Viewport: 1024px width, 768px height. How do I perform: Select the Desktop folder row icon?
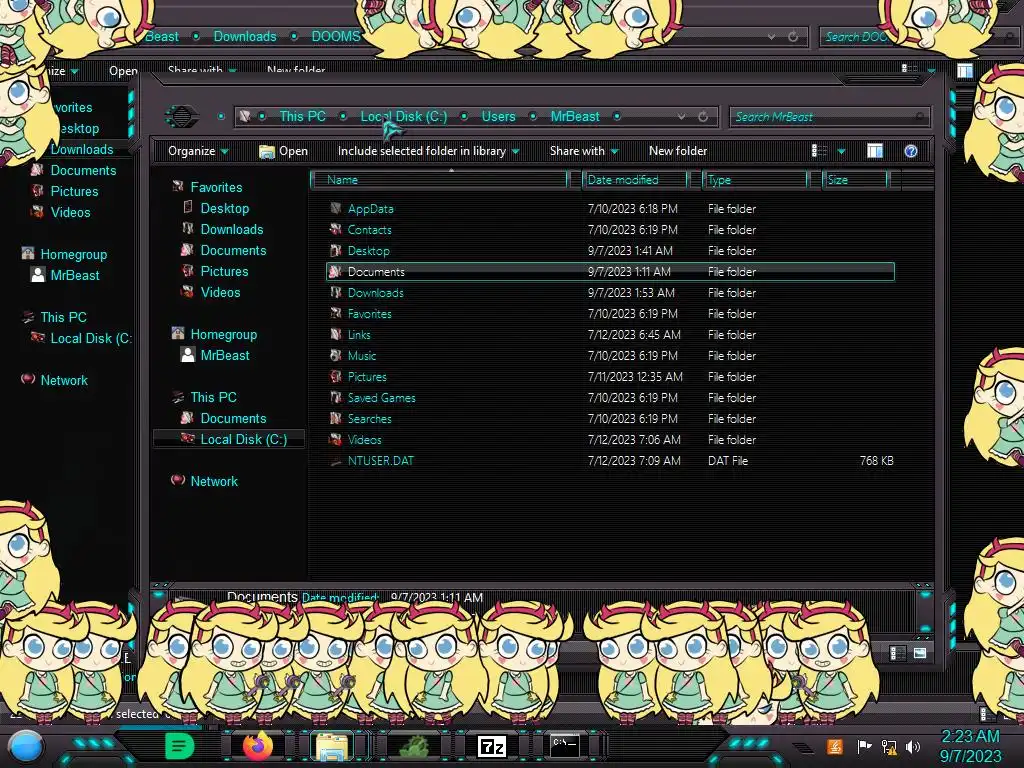coord(336,250)
